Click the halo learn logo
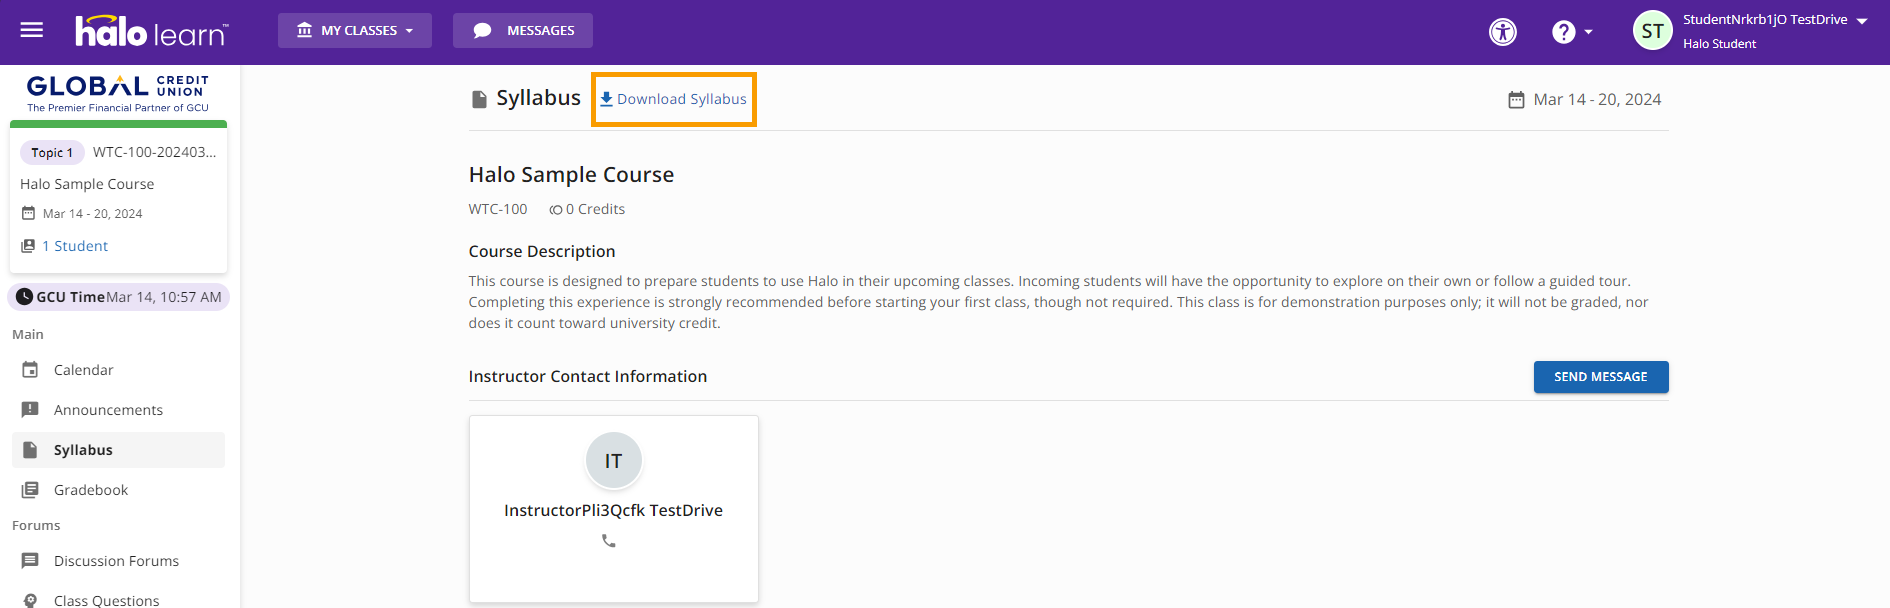This screenshot has height=608, width=1890. point(152,31)
